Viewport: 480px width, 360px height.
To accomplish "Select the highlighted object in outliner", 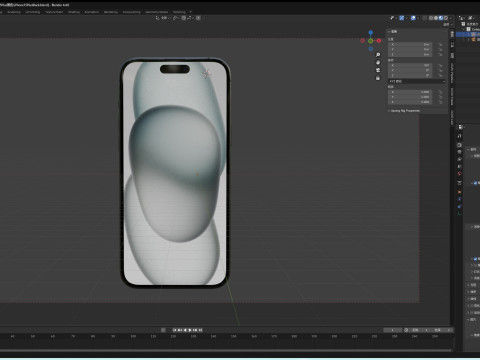I will tap(468, 34).
